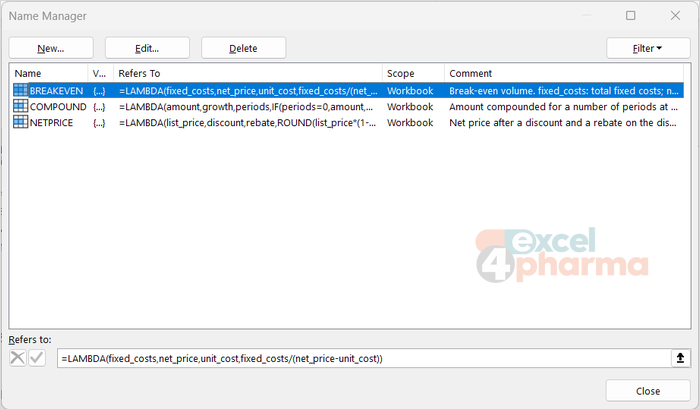This screenshot has height=410, width=700.
Task: Select the BREAKEVEN name row
Action: click(348, 91)
